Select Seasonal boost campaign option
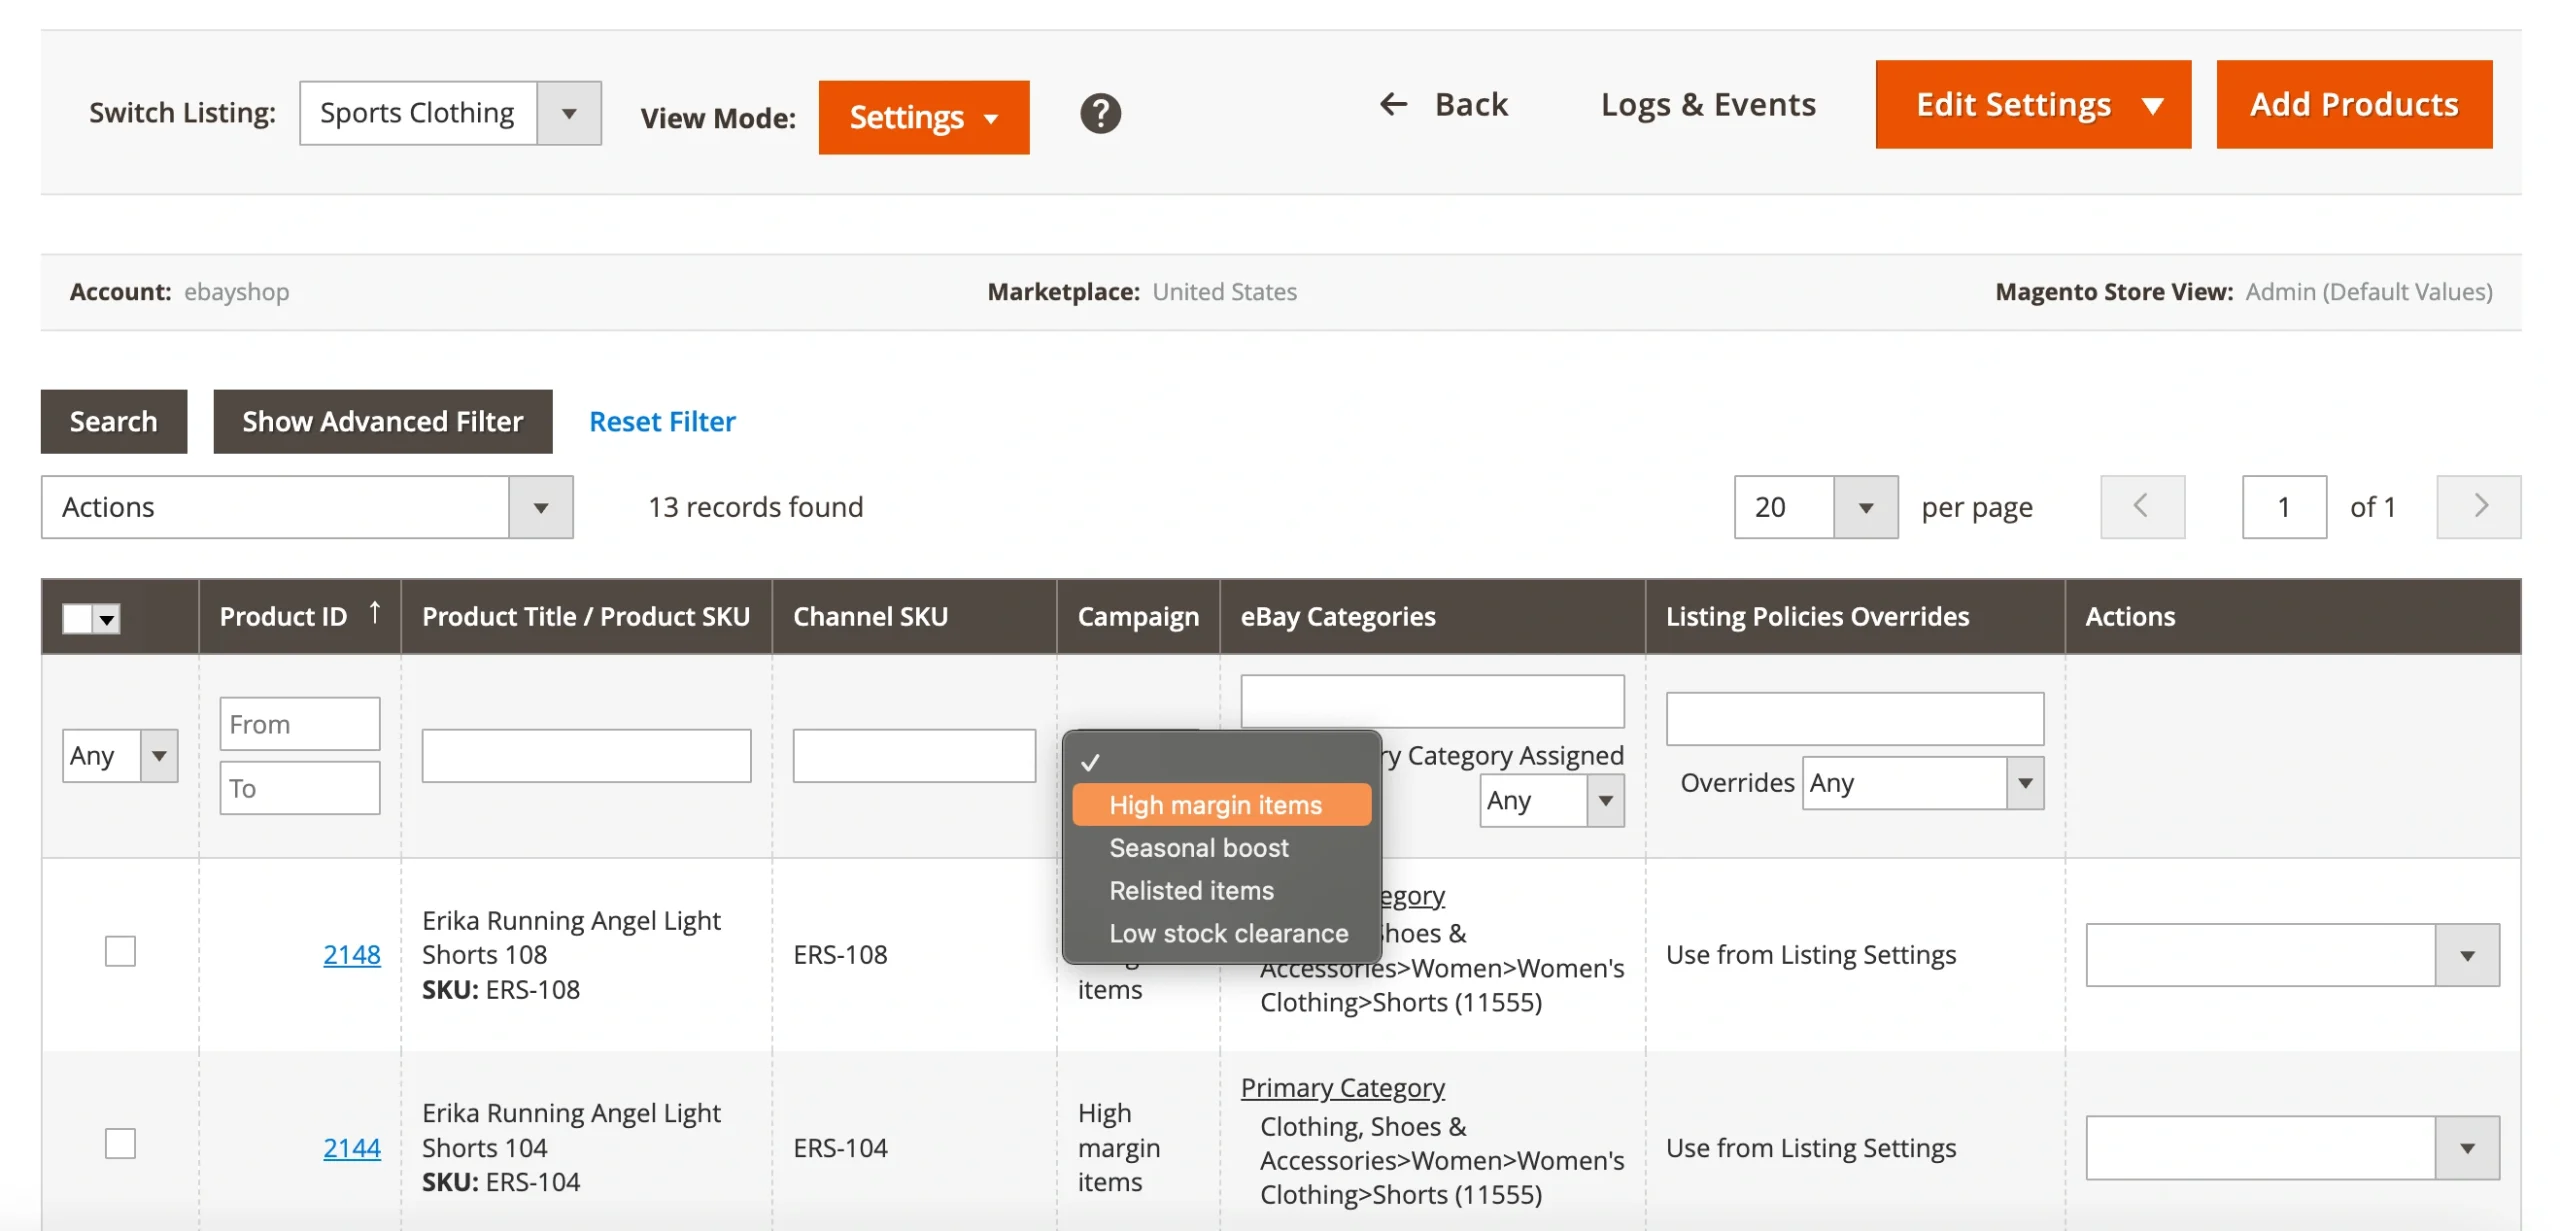The height and width of the screenshot is (1231, 2560). coord(1198,848)
